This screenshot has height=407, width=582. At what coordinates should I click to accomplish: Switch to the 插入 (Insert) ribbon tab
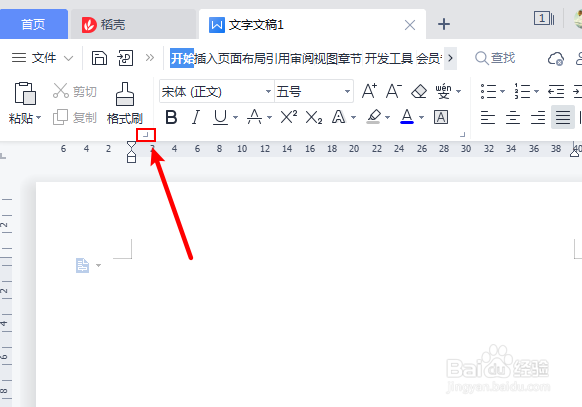coord(206,58)
